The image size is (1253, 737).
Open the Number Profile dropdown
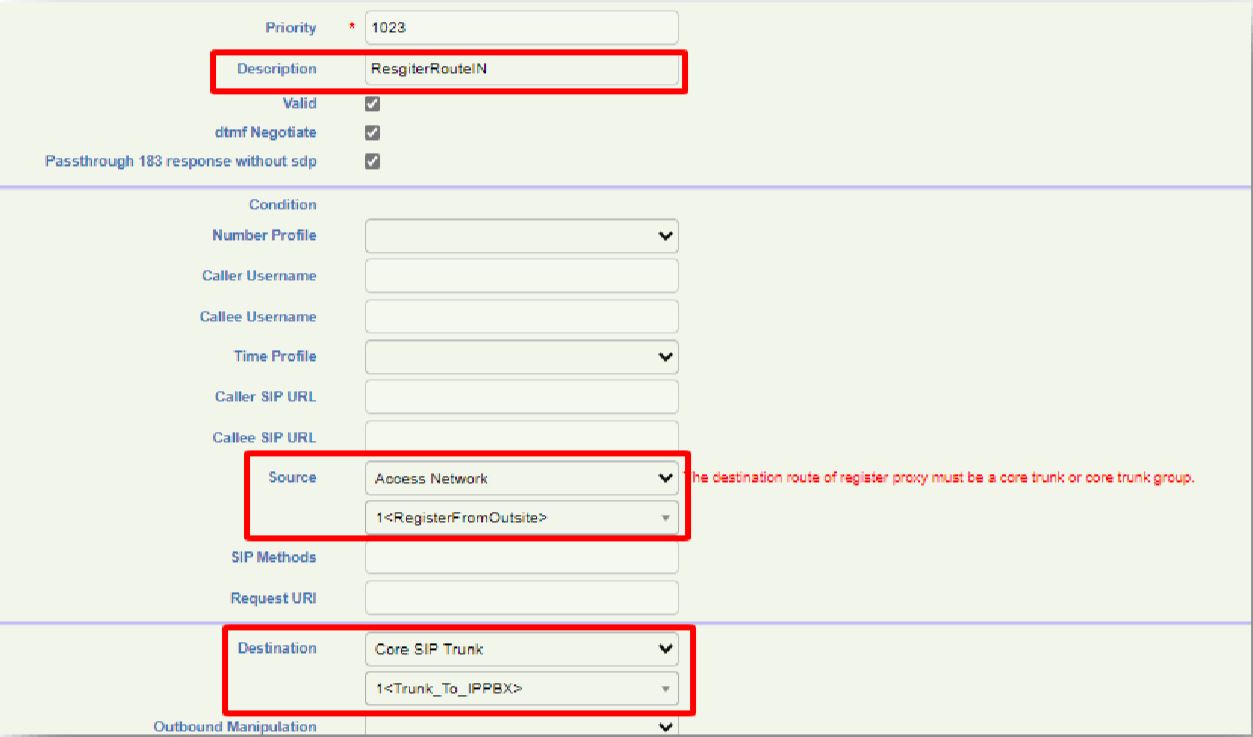pos(521,236)
